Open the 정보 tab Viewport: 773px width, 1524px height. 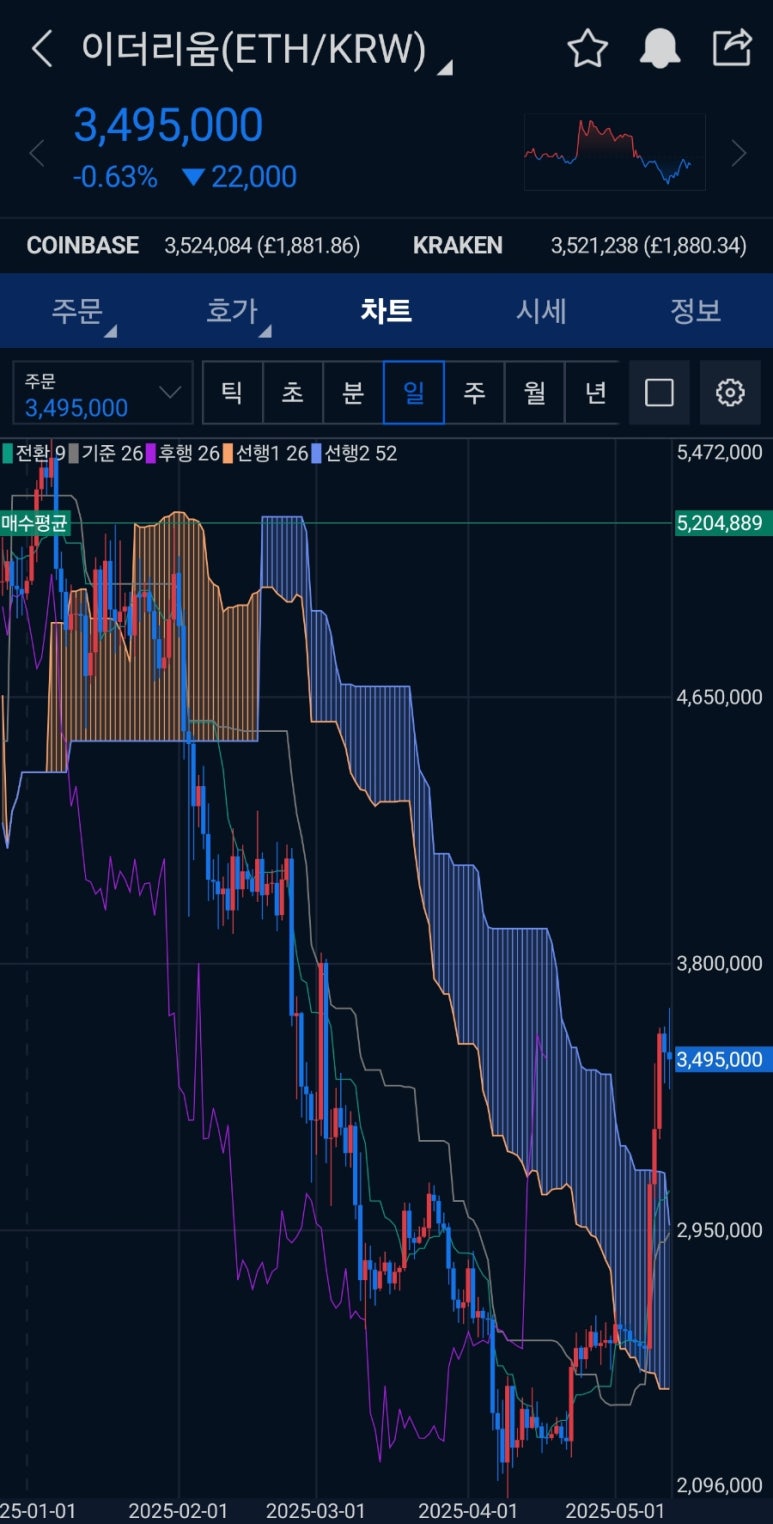[695, 311]
